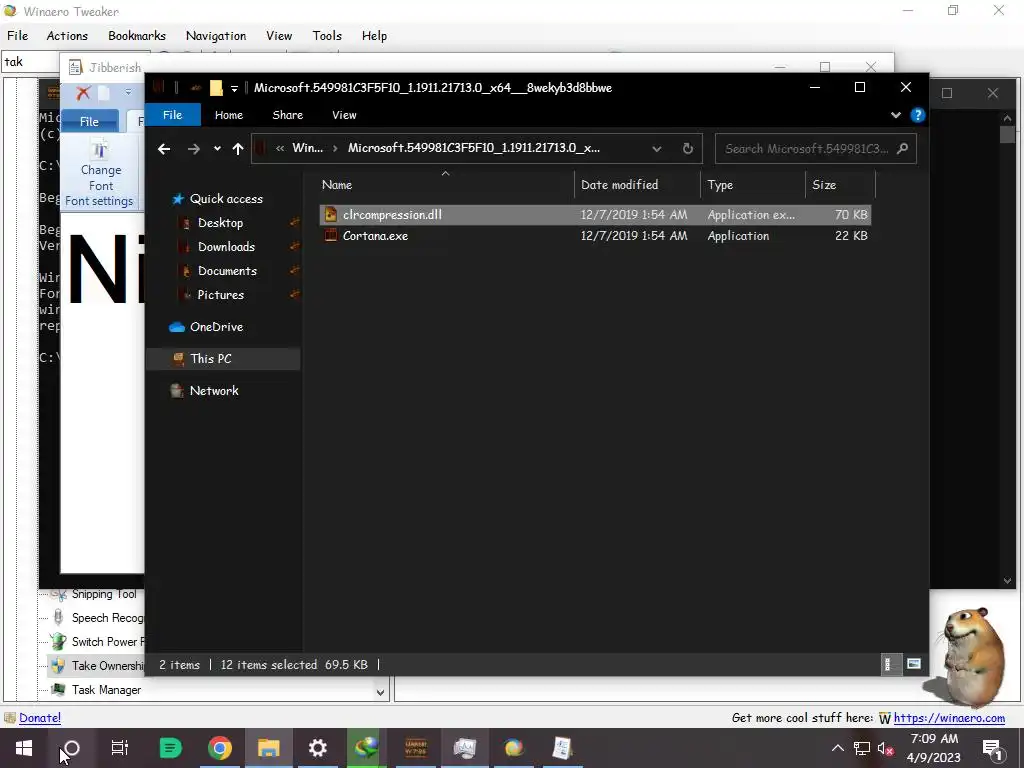The height and width of the screenshot is (768, 1024).
Task: Click the Back arrow in File Explorer
Action: point(164,149)
